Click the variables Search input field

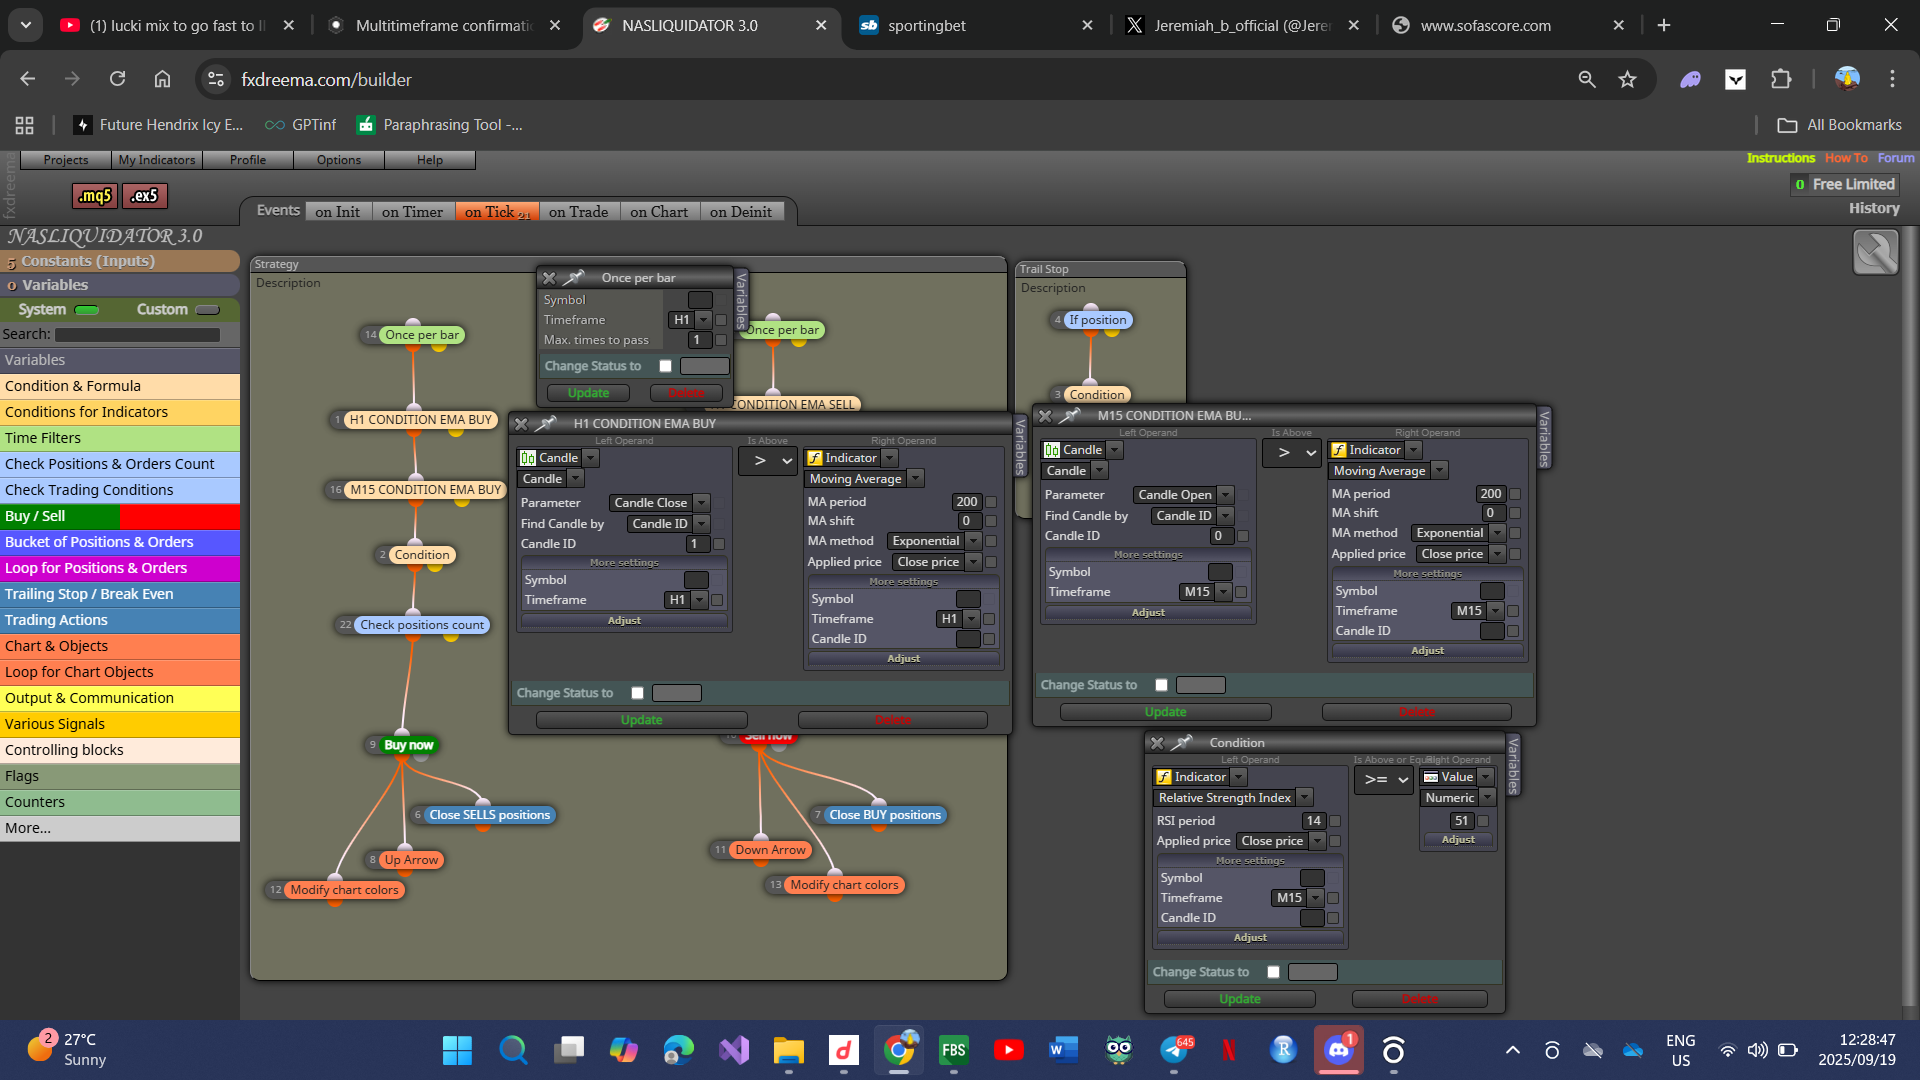tap(137, 335)
